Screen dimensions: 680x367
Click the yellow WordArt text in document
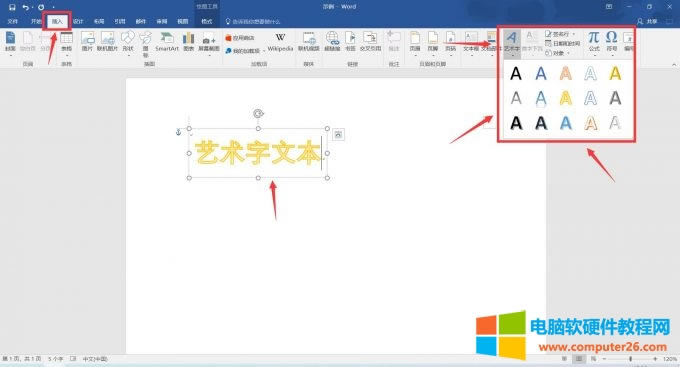(x=258, y=153)
